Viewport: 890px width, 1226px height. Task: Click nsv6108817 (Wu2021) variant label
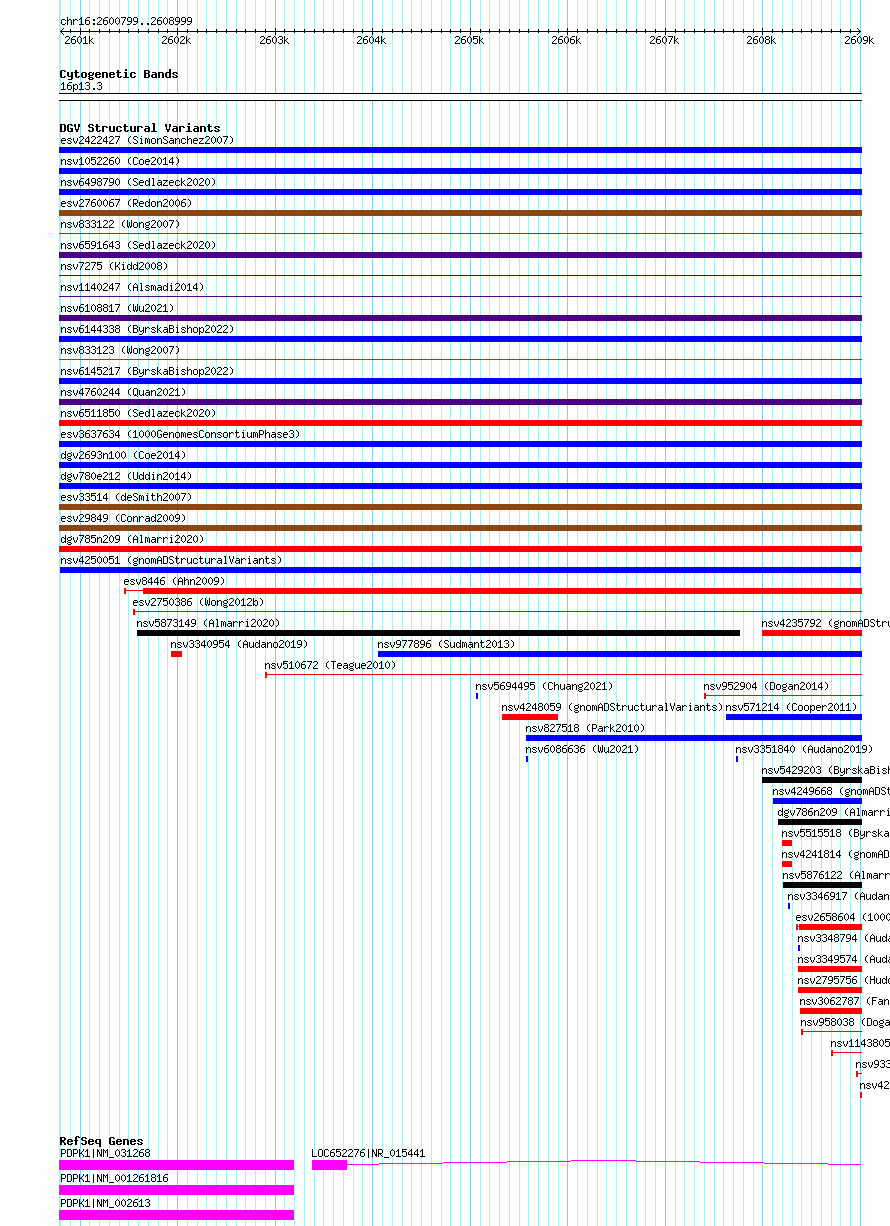coord(117,308)
